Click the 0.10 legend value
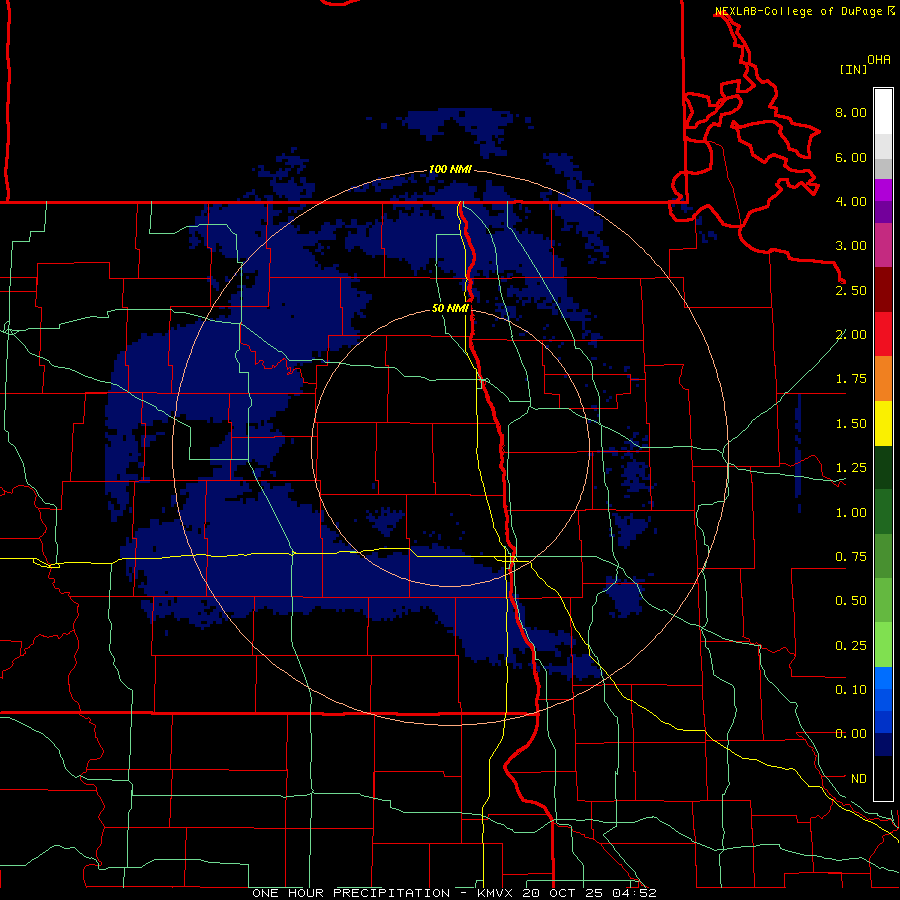This screenshot has width=900, height=900. coord(851,690)
